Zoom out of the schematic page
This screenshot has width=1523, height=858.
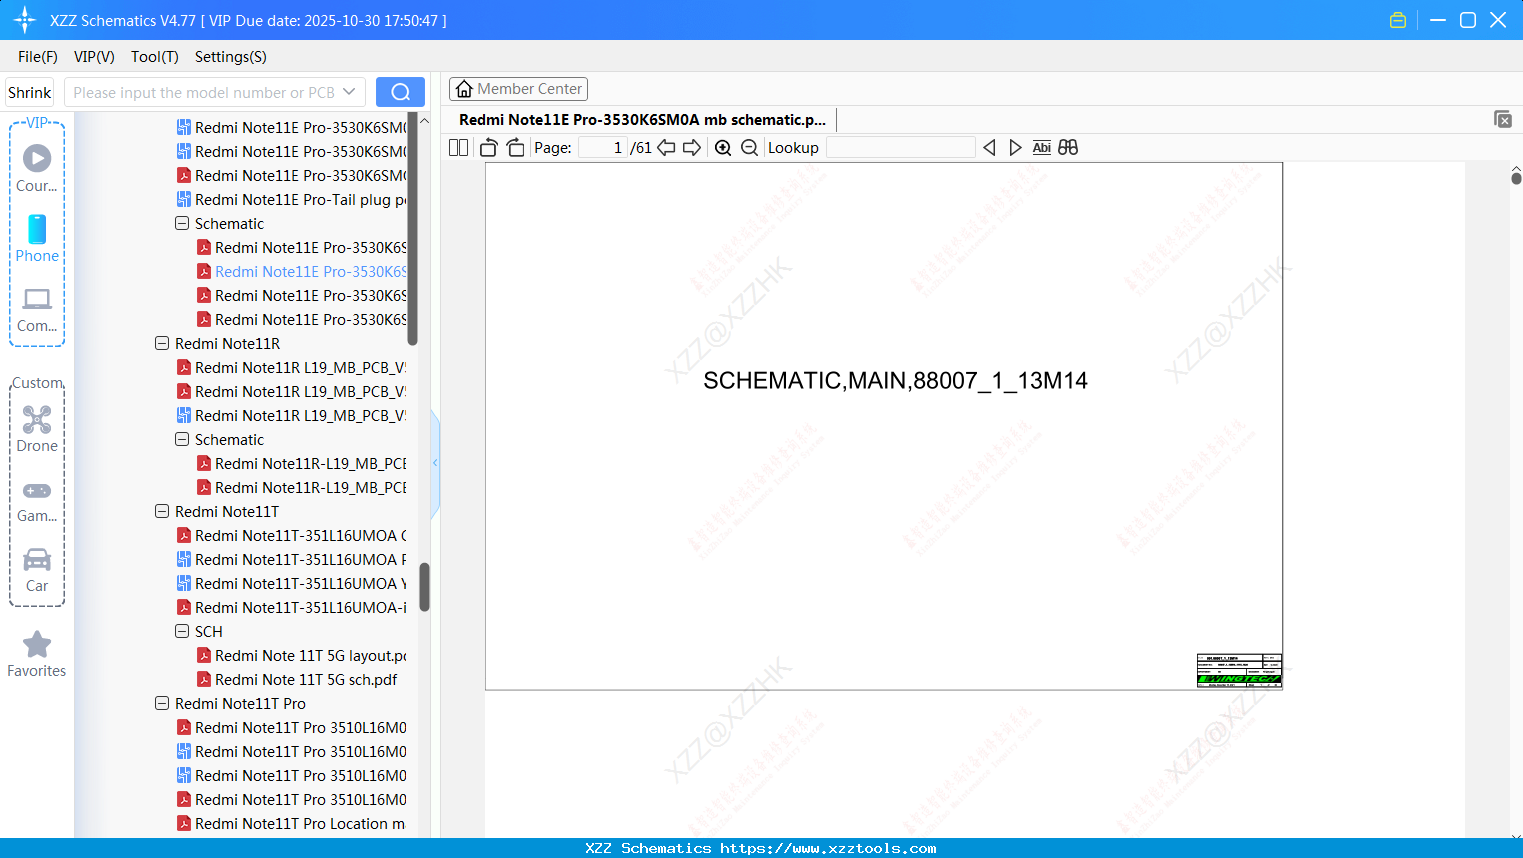tap(748, 147)
